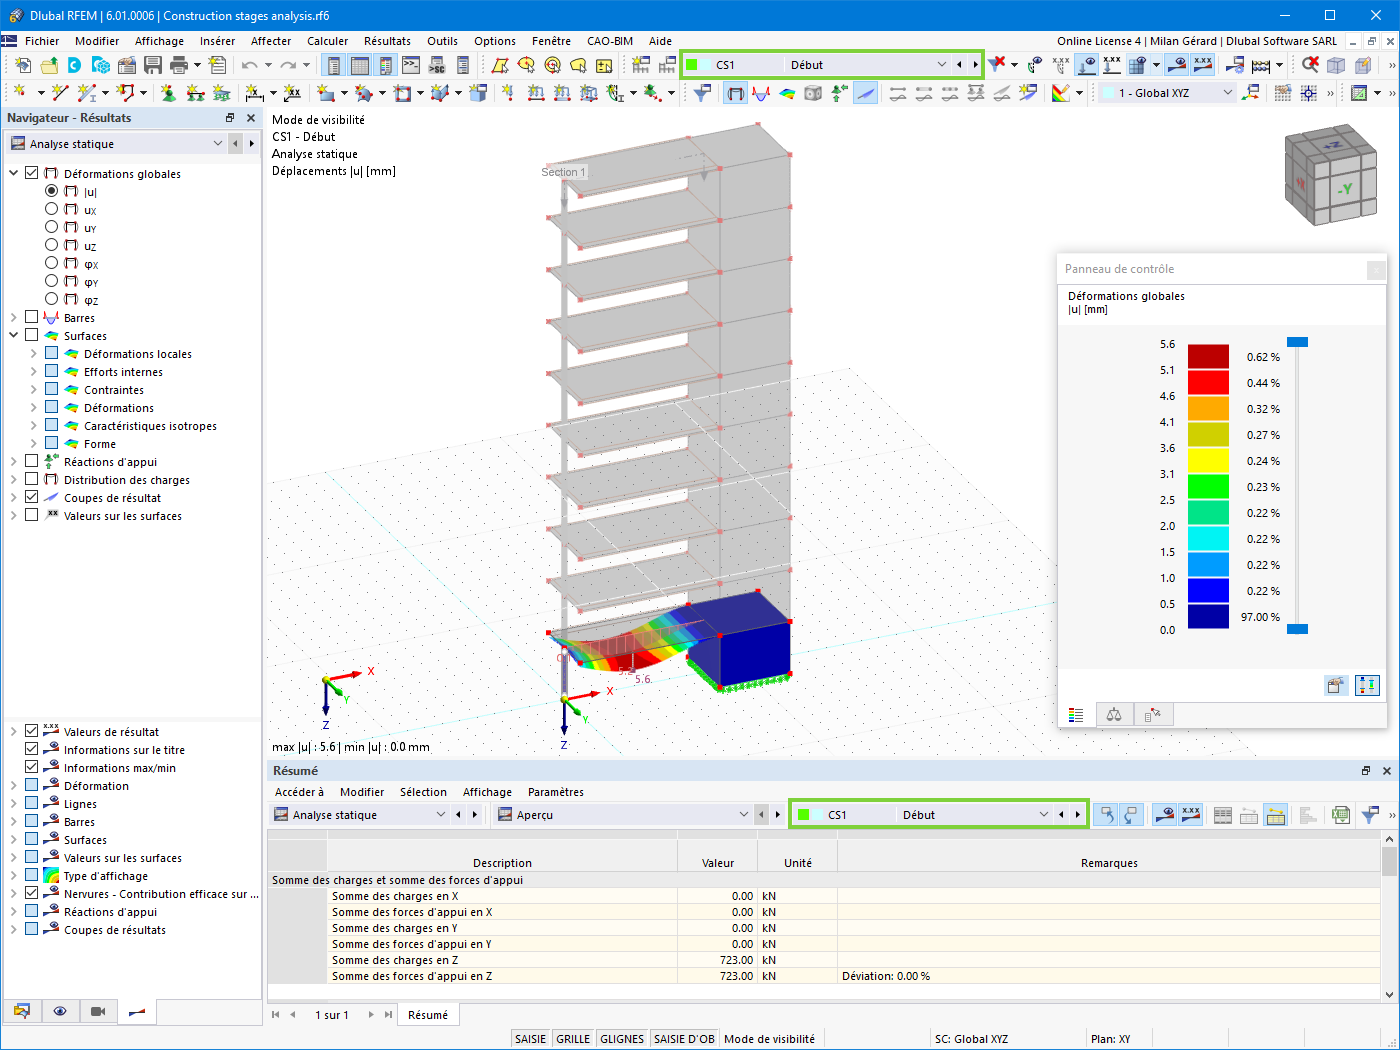This screenshot has height=1050, width=1400.
Task: Click the GLIGNES status bar button
Action: 622,1039
